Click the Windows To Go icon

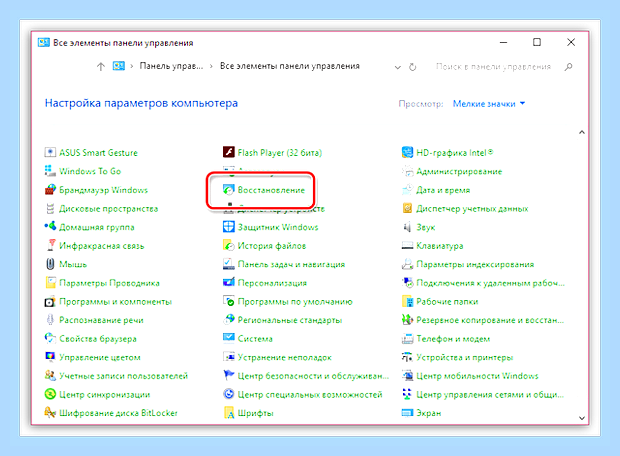50,171
